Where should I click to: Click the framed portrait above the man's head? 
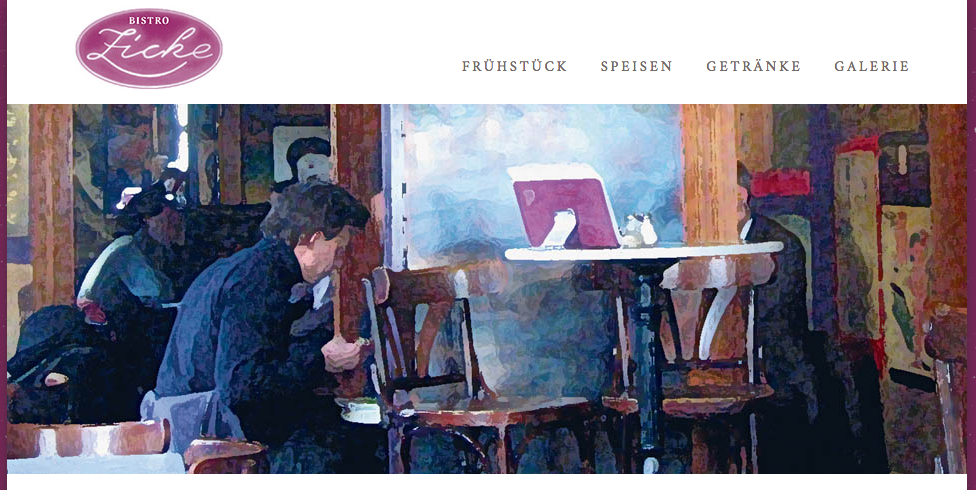coord(301,154)
